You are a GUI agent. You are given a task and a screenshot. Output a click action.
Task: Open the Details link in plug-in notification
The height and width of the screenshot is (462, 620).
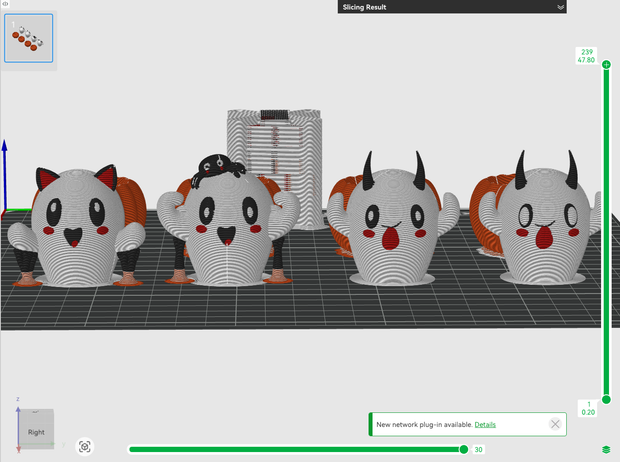(x=485, y=424)
